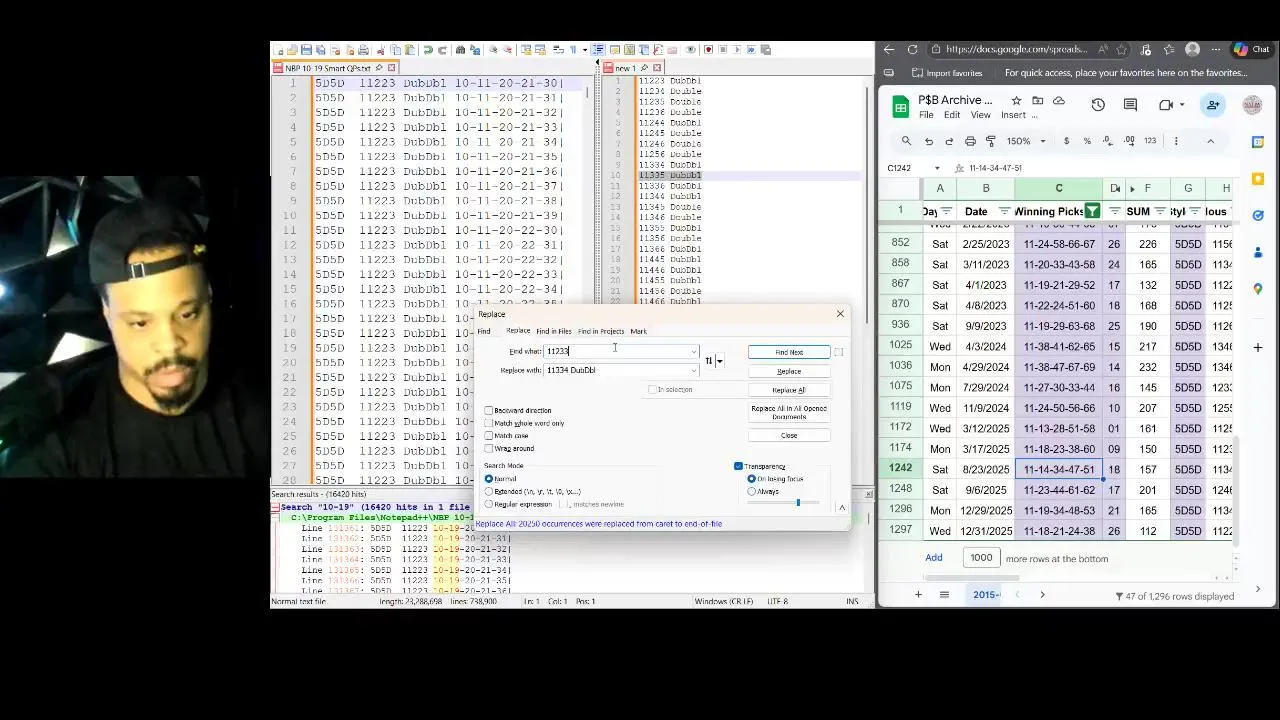Select Extended search mode radio
1280x720 pixels.
489,492
